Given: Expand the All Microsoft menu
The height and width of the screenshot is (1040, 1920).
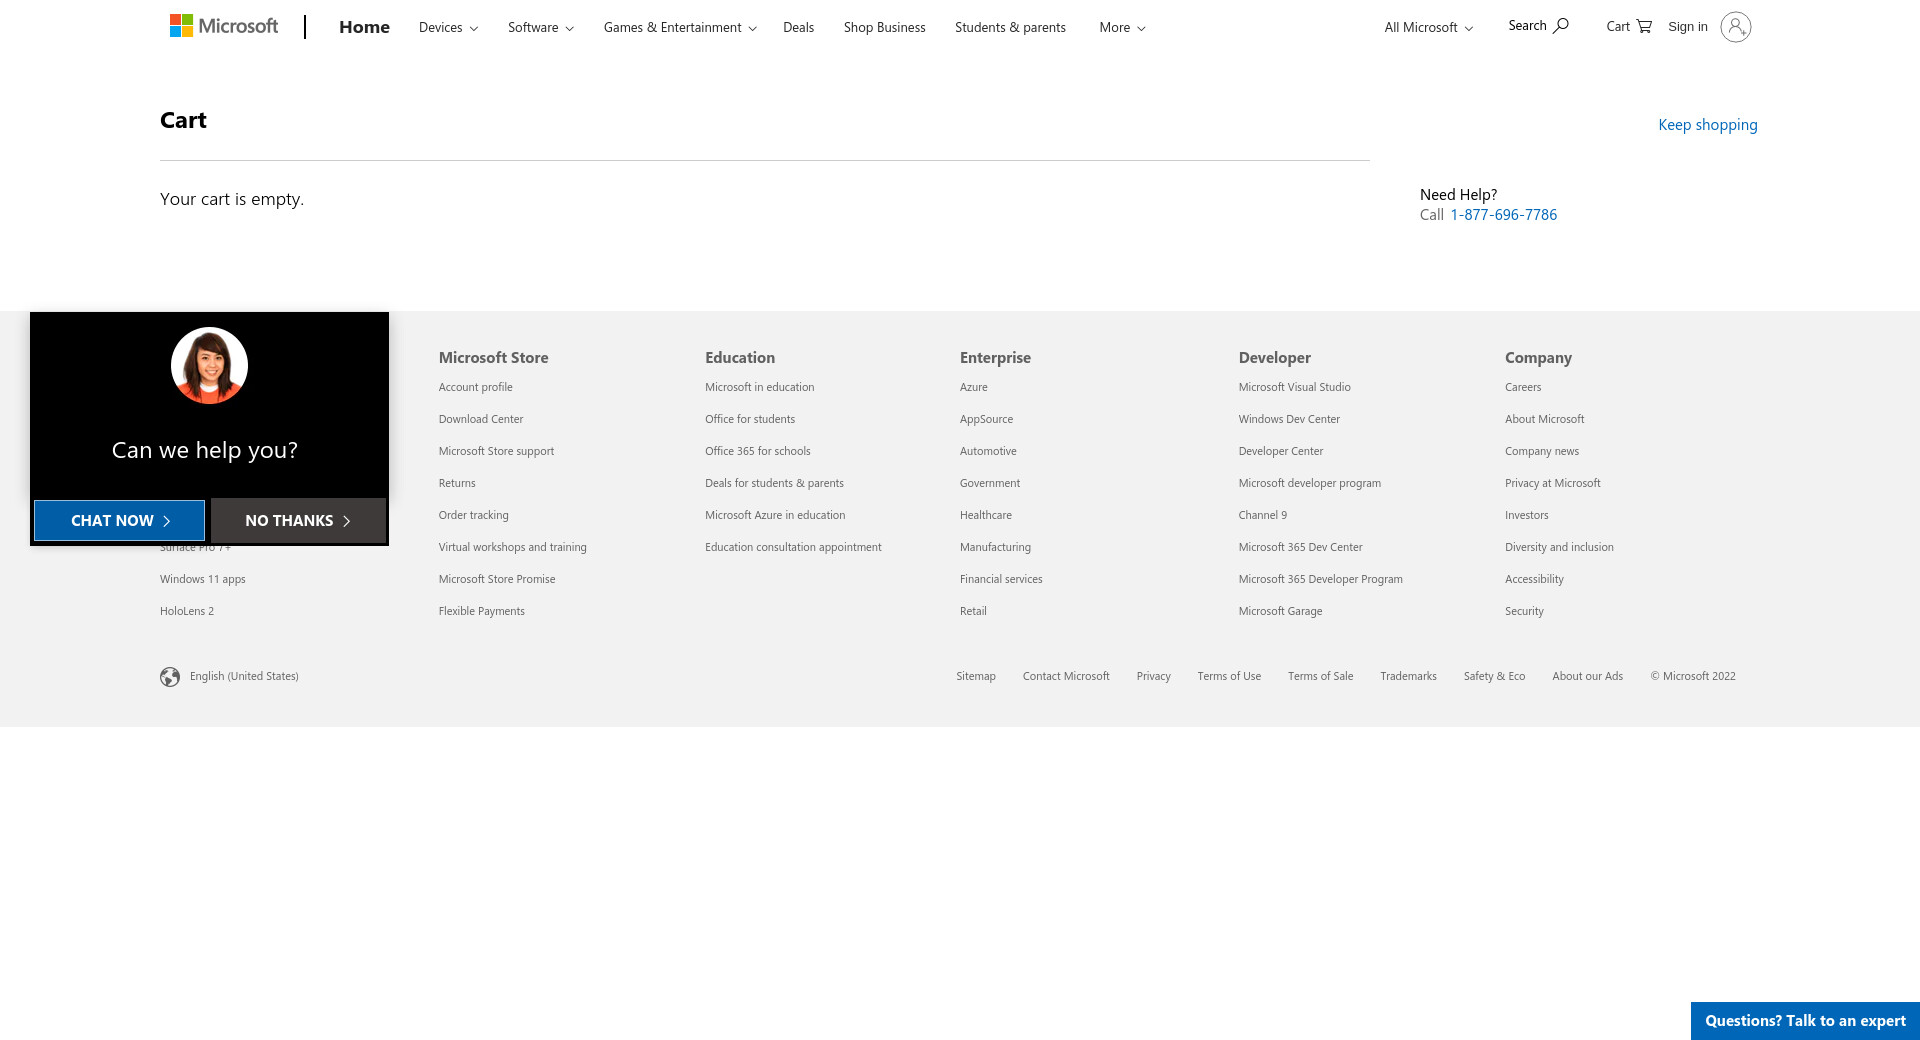Looking at the screenshot, I should click(x=1428, y=28).
